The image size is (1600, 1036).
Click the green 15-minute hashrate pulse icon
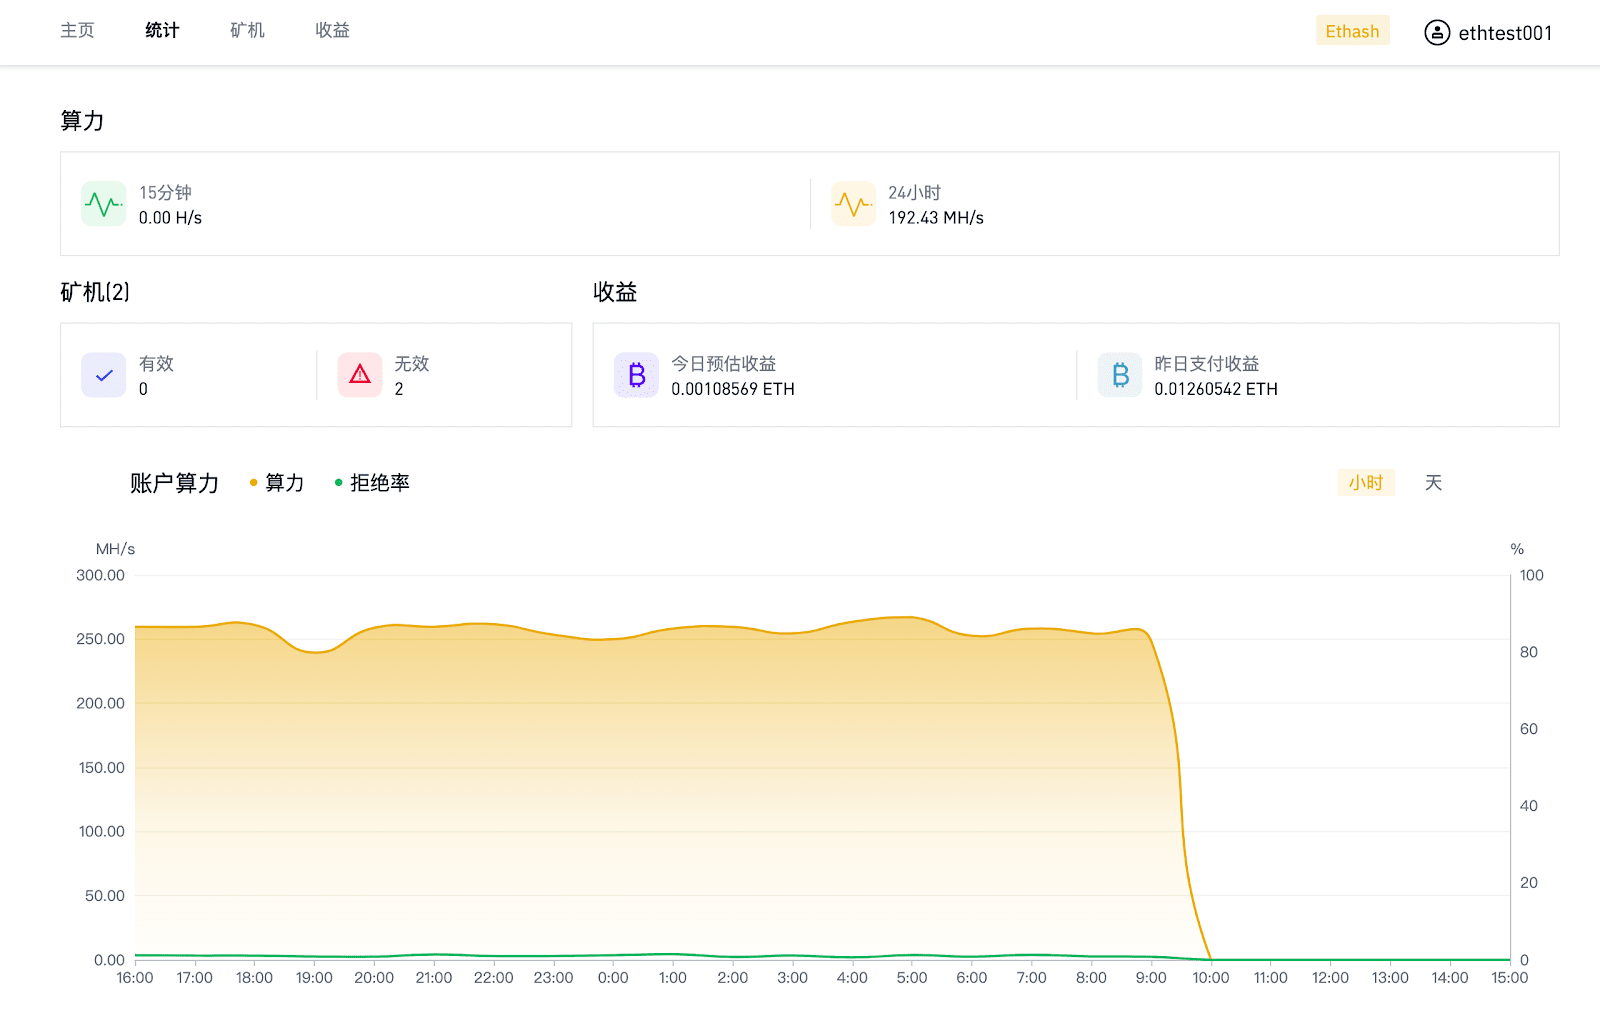[104, 204]
